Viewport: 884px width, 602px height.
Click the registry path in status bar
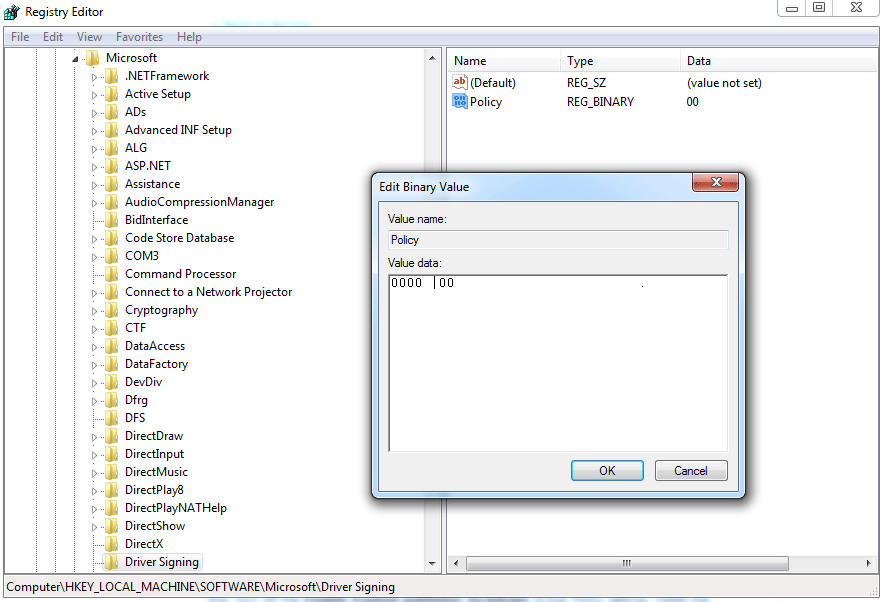tap(200, 587)
